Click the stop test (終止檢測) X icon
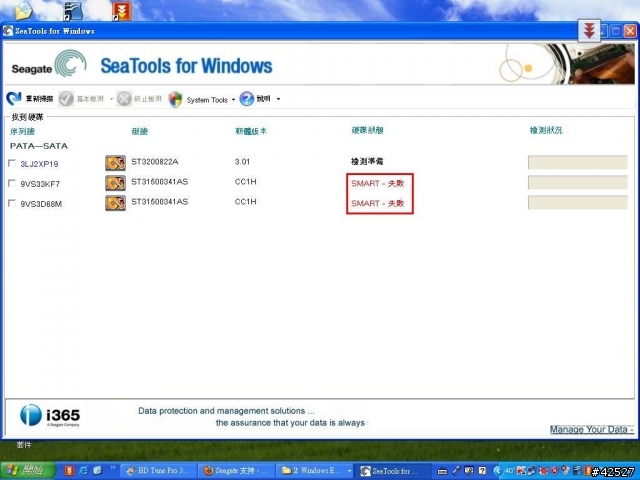The width and height of the screenshot is (640, 480). (124, 99)
